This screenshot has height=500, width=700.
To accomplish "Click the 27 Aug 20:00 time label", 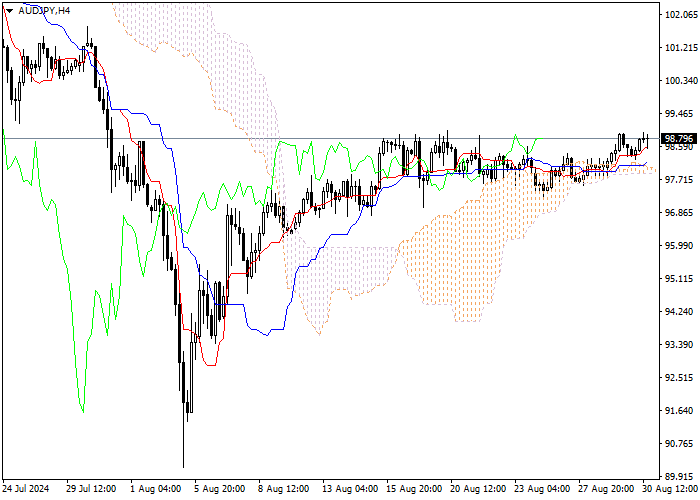I will tap(606, 488).
